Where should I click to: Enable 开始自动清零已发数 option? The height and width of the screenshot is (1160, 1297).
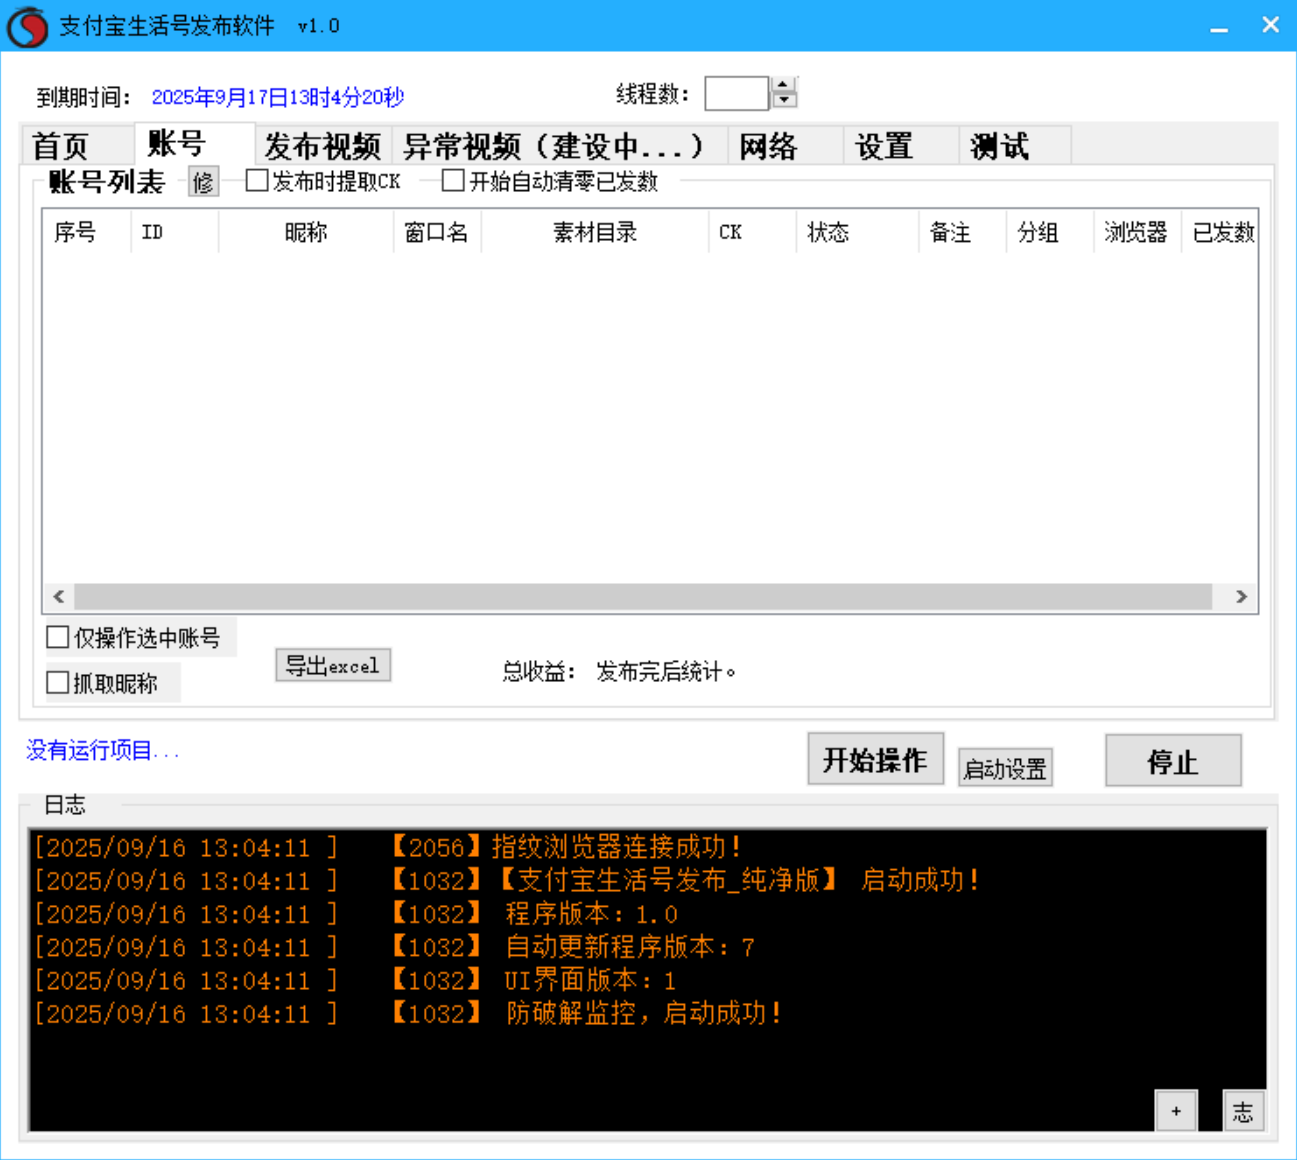[x=453, y=180]
